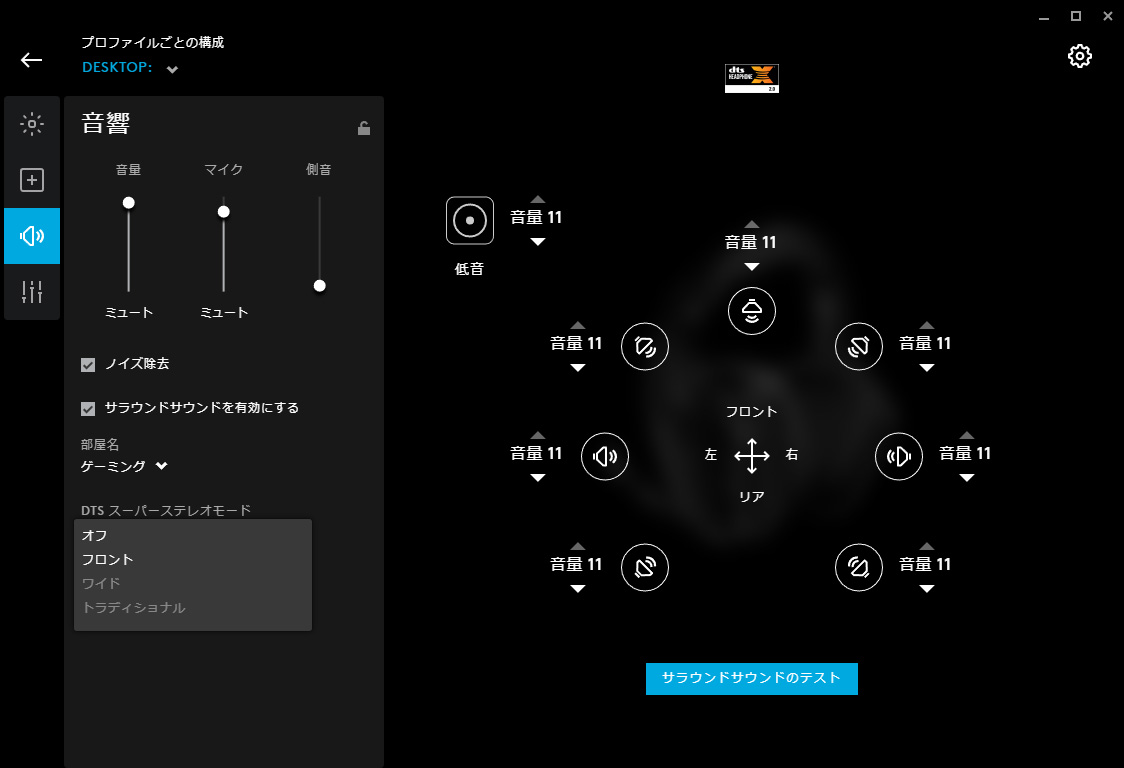Expand the DESKTOP profile dropdown
Image resolution: width=1124 pixels, height=768 pixels.
172,70
